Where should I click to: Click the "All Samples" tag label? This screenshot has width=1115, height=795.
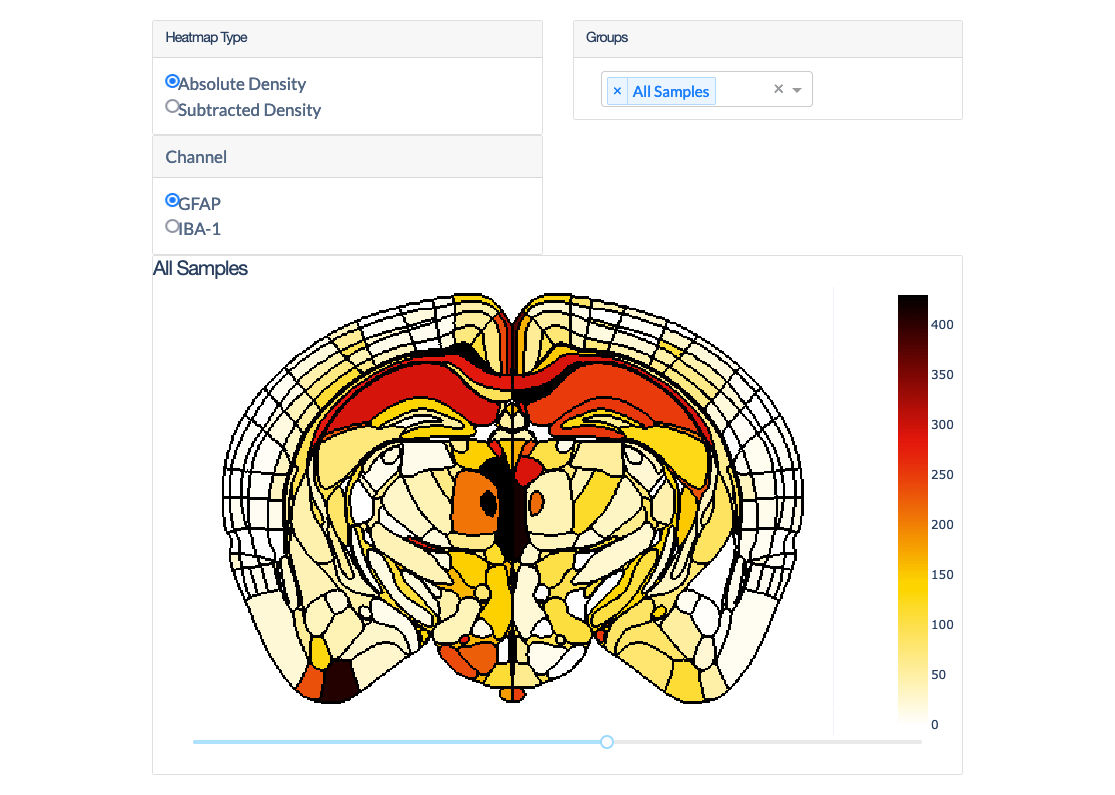(x=671, y=91)
